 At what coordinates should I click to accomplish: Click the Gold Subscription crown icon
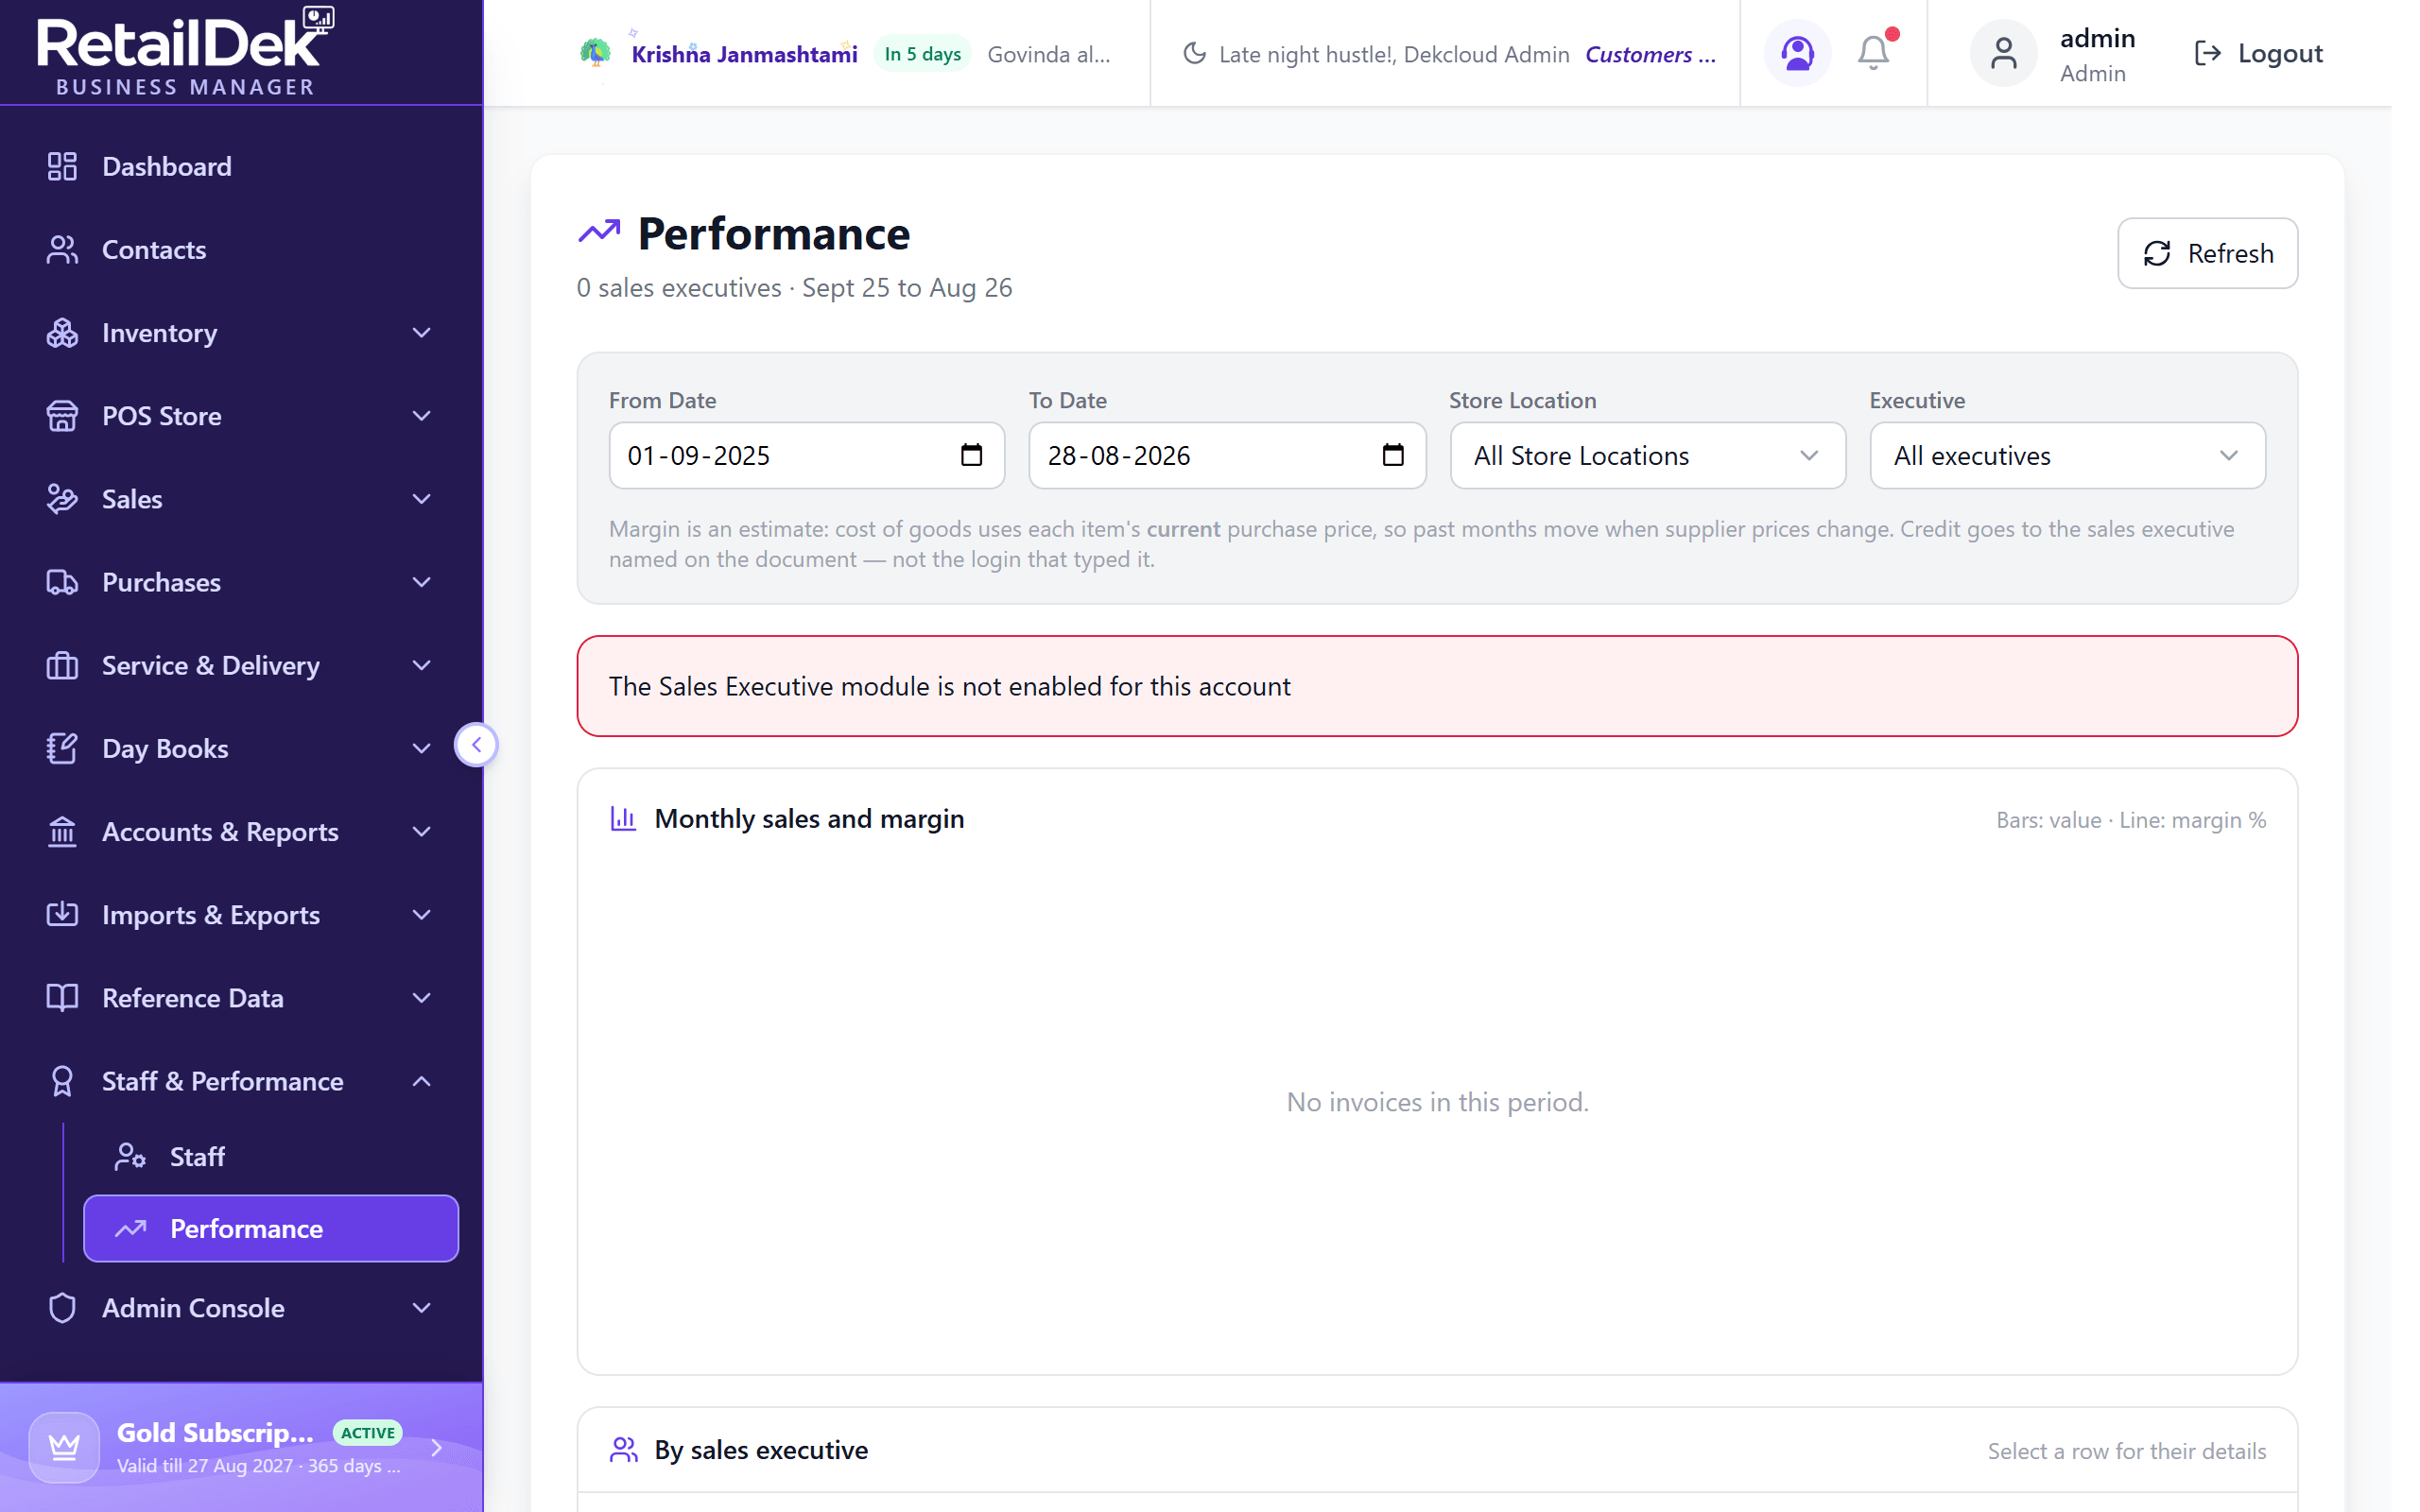coord(64,1446)
